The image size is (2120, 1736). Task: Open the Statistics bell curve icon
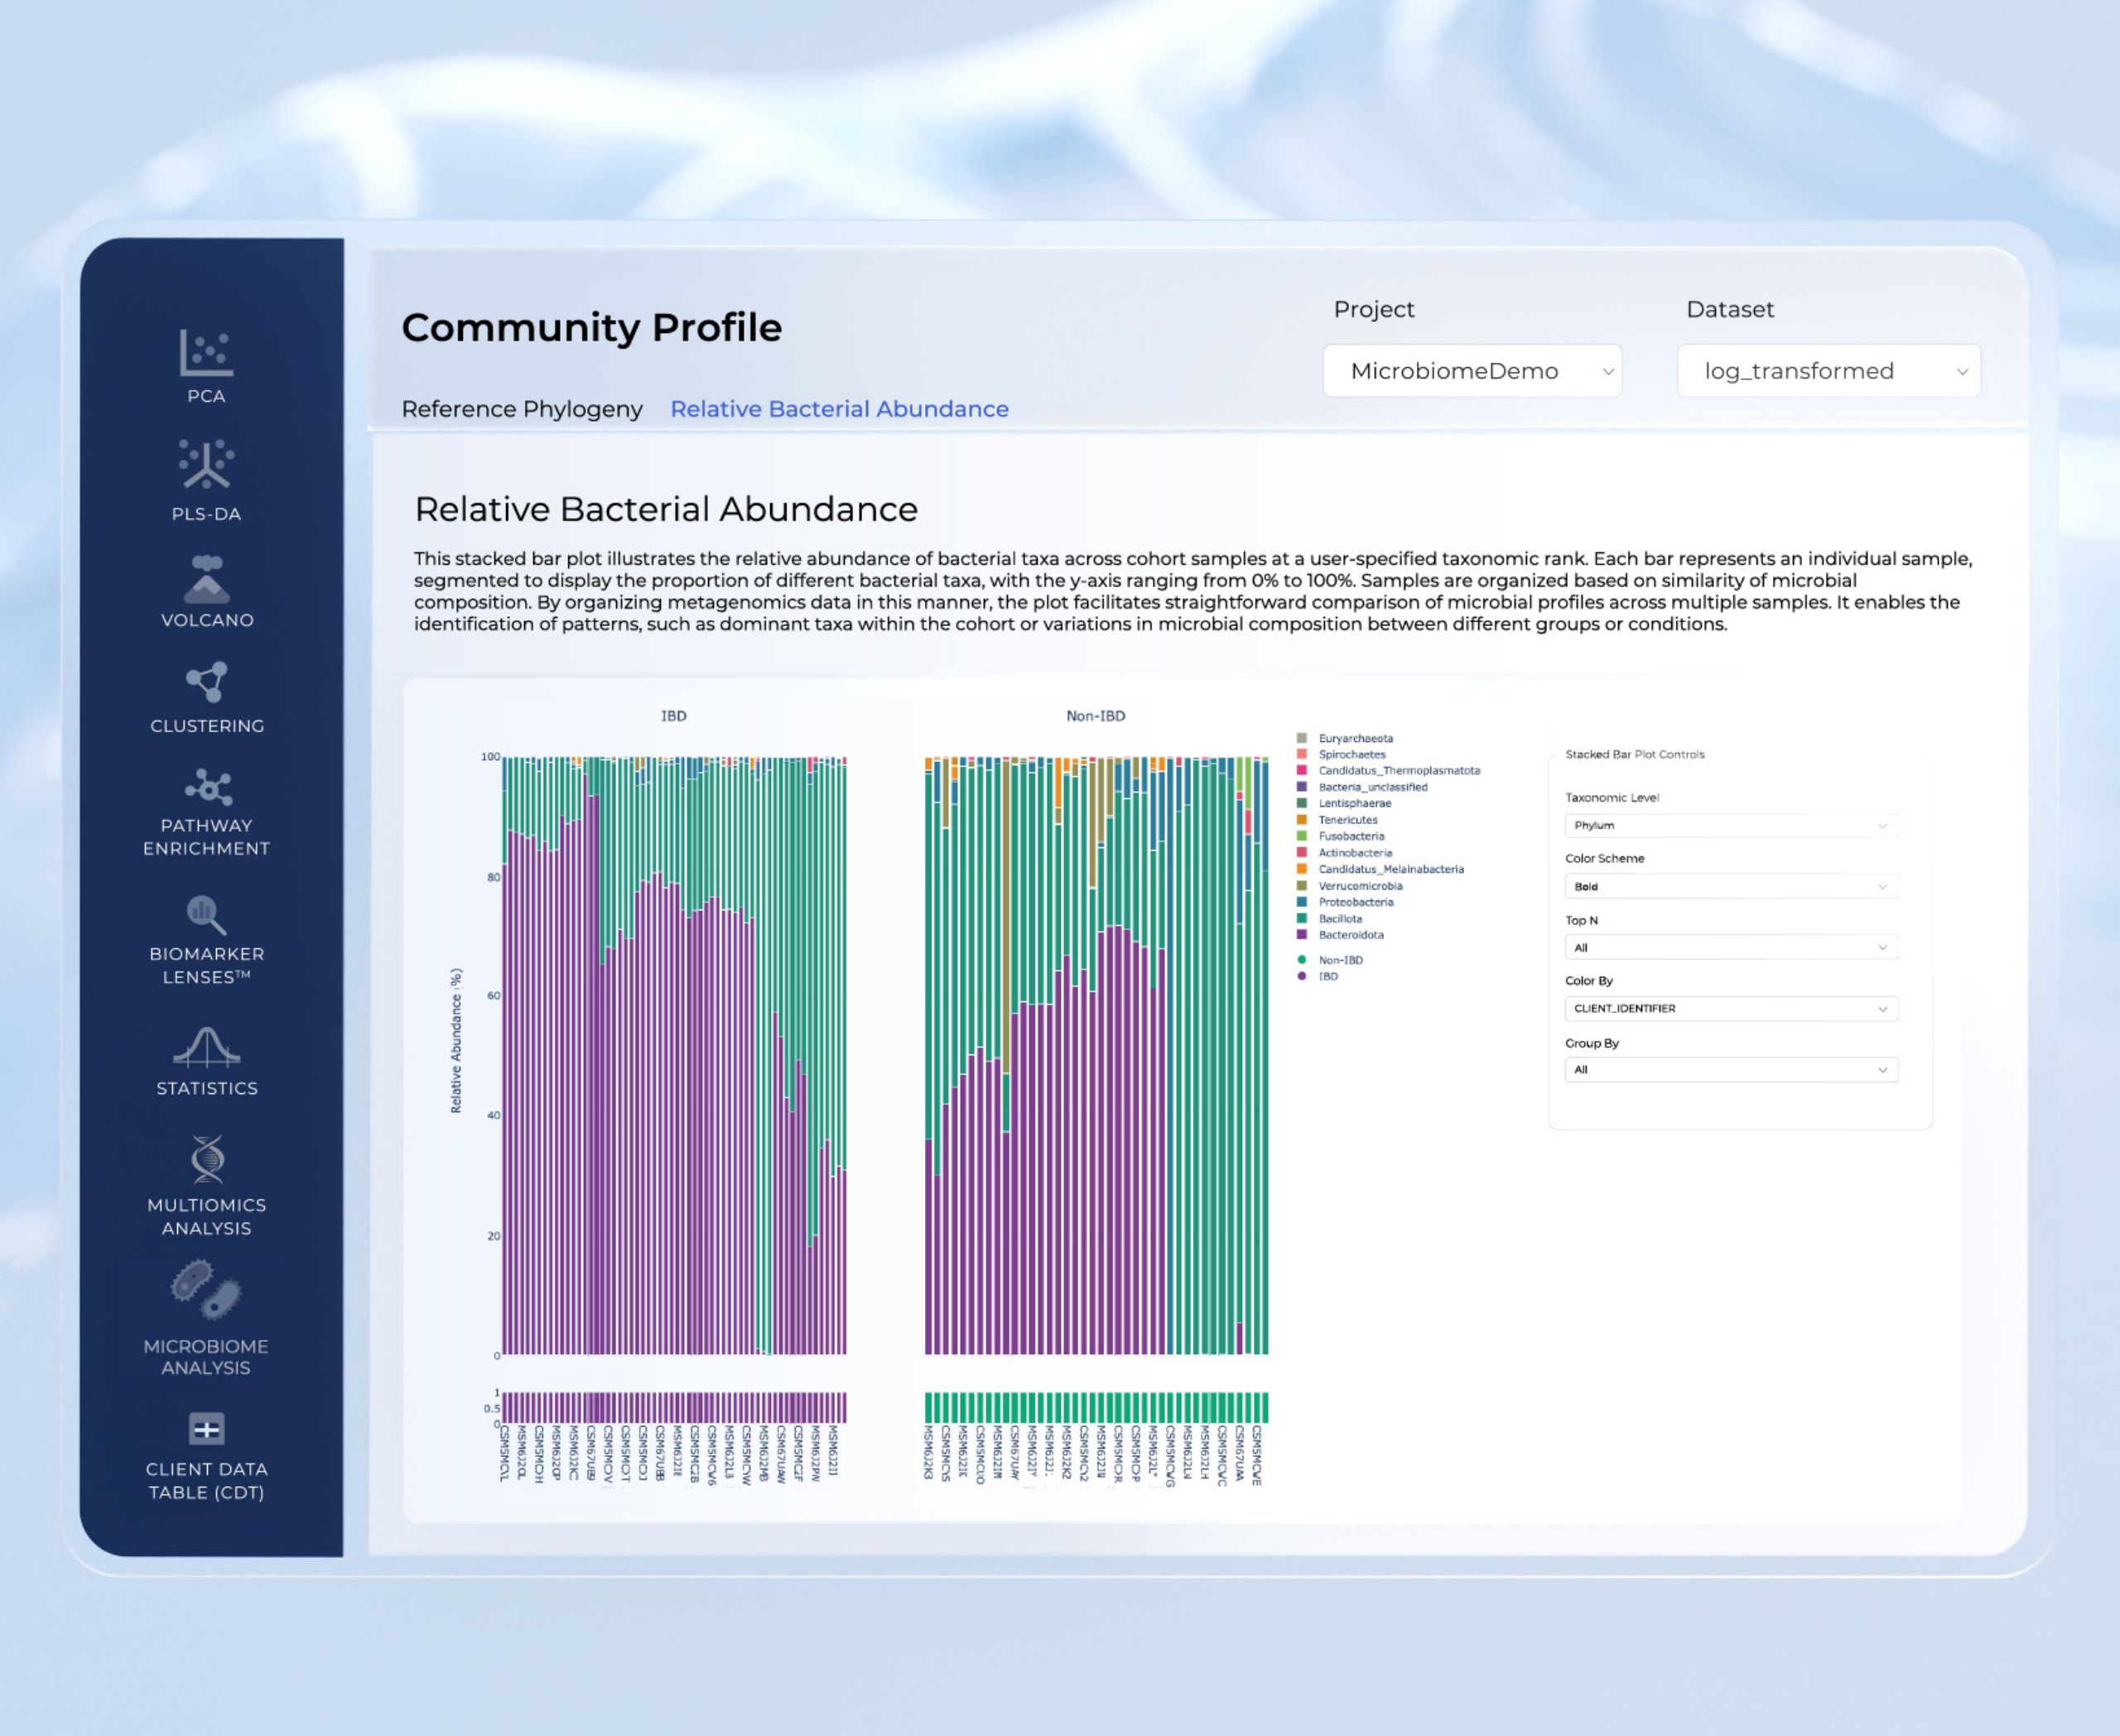pyautogui.click(x=206, y=1046)
